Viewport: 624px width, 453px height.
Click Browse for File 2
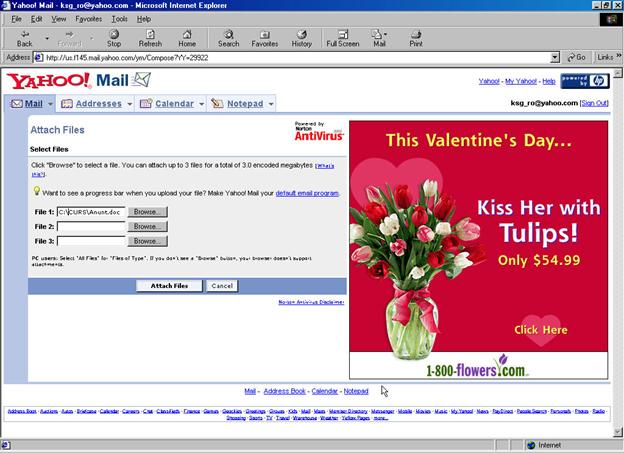click(147, 226)
